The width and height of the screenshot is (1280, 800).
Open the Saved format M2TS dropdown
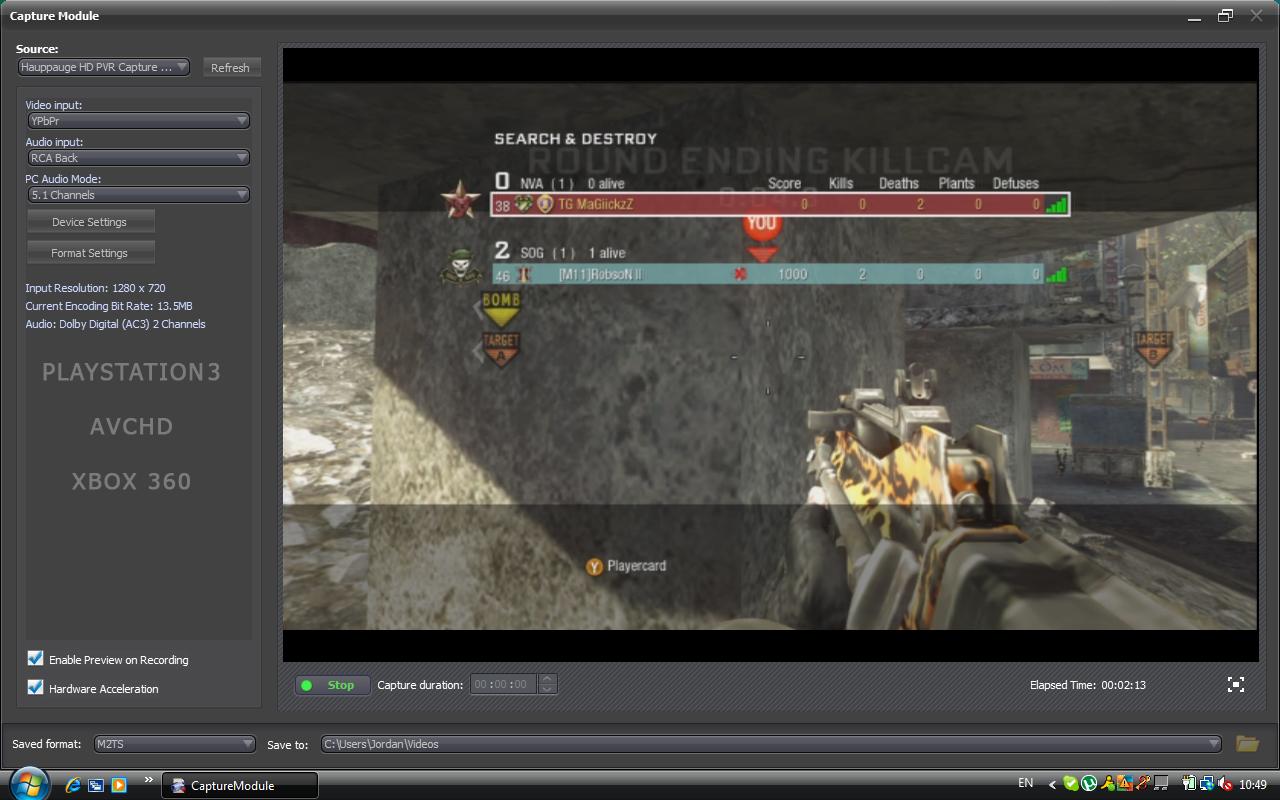click(175, 744)
